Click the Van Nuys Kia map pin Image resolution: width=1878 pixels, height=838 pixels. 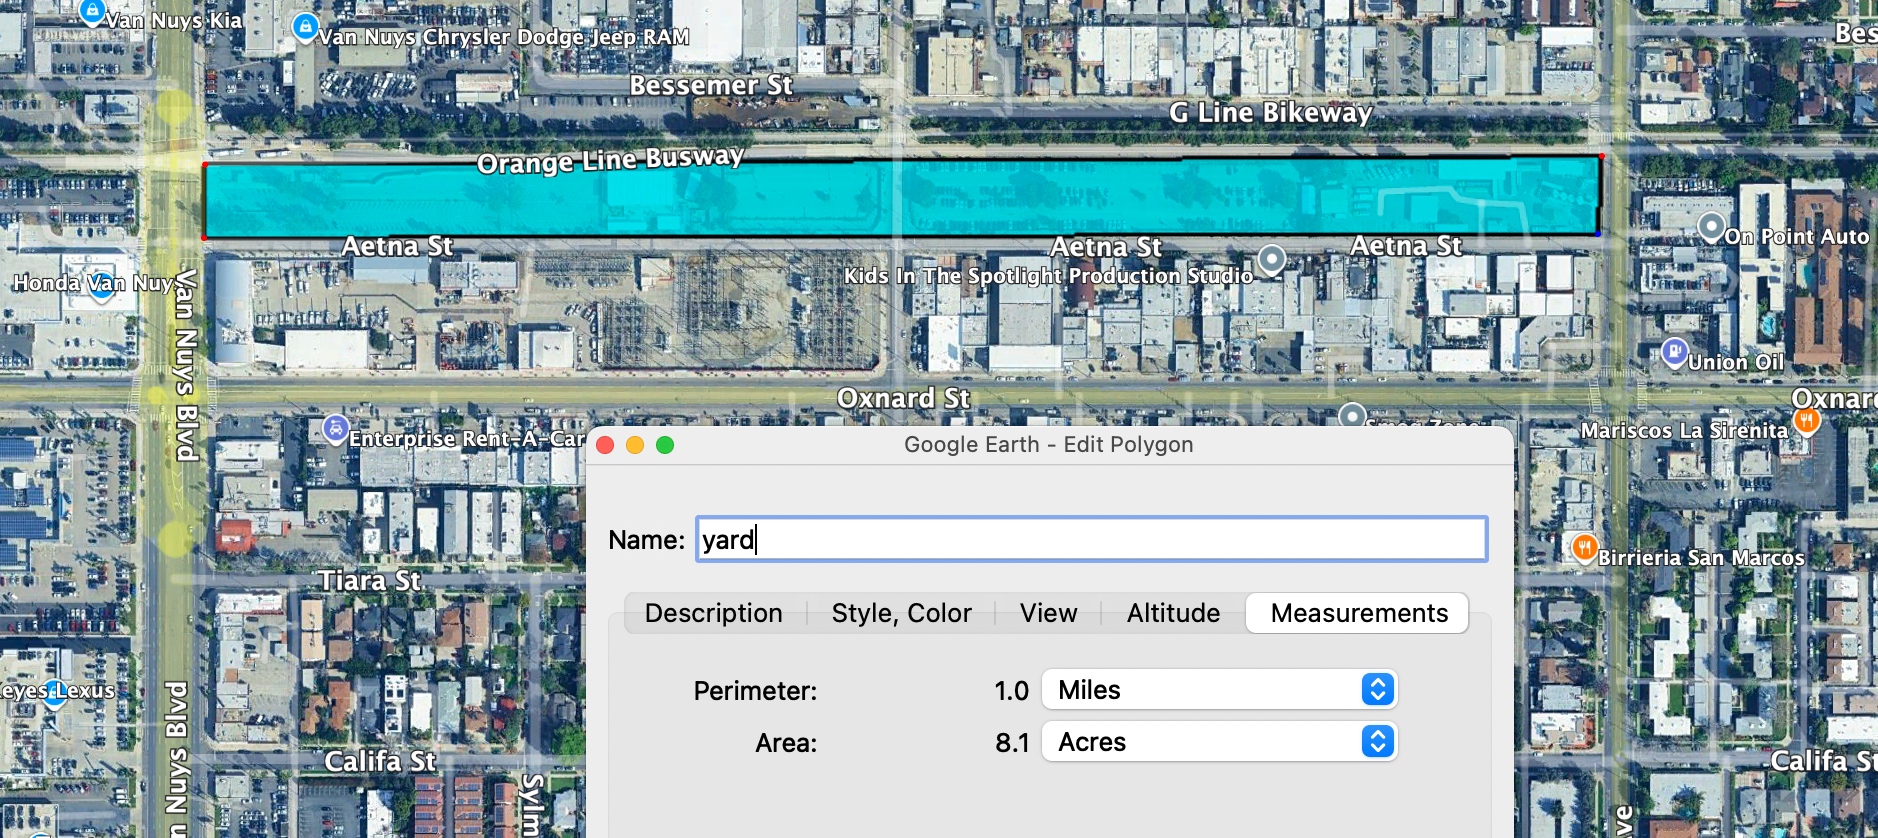point(92,12)
